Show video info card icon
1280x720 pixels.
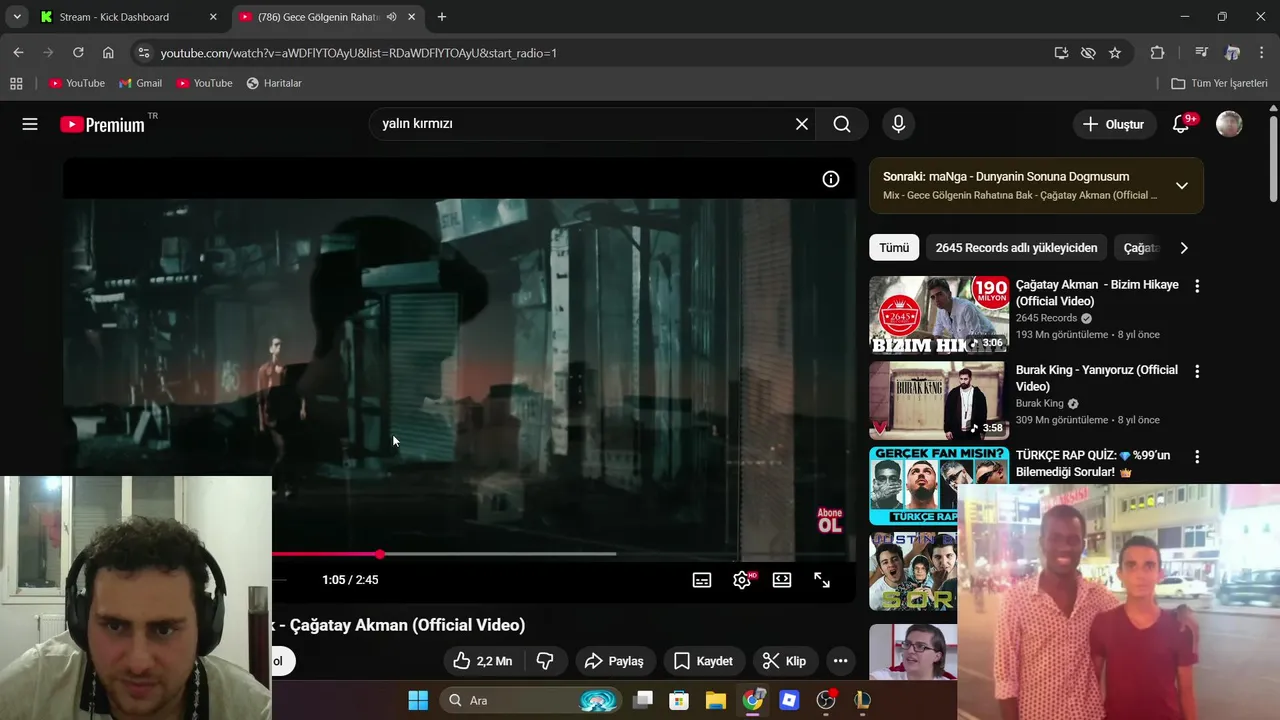(831, 179)
